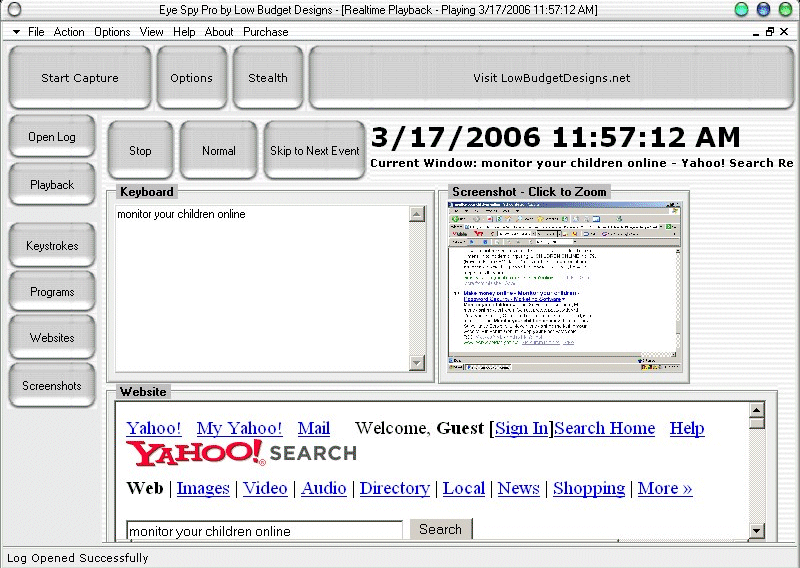
Task: Show the Keystrokes log
Action: [x=52, y=245]
